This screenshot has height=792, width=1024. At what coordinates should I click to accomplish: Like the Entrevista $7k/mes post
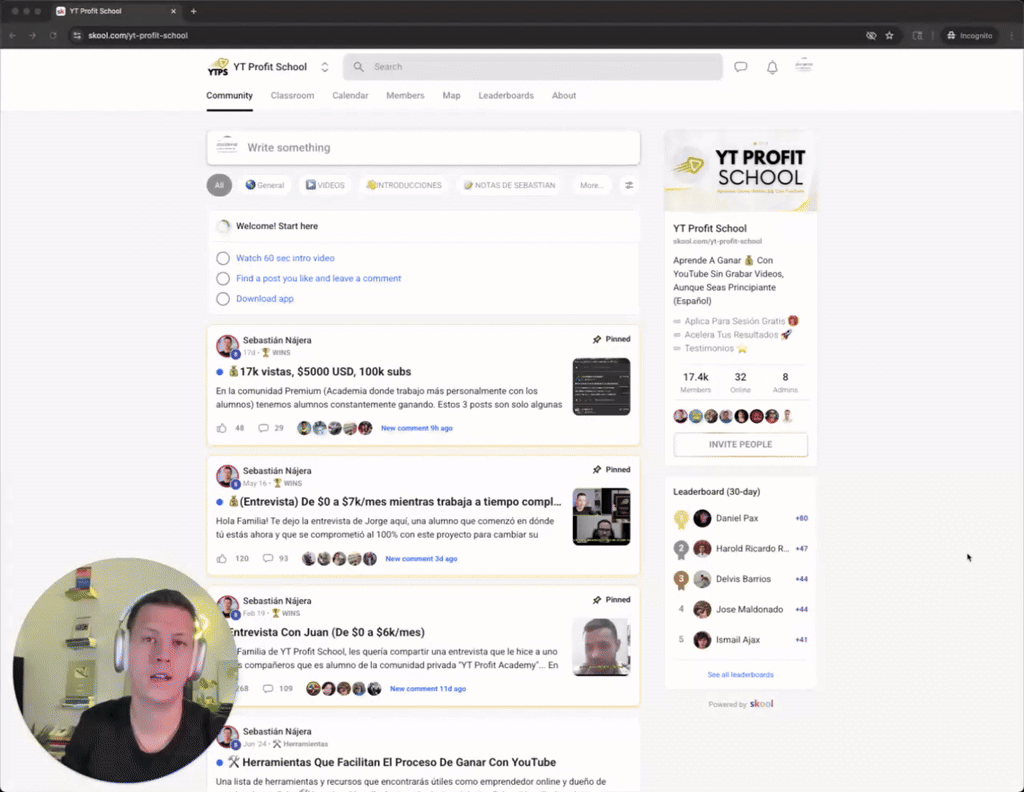(221, 559)
